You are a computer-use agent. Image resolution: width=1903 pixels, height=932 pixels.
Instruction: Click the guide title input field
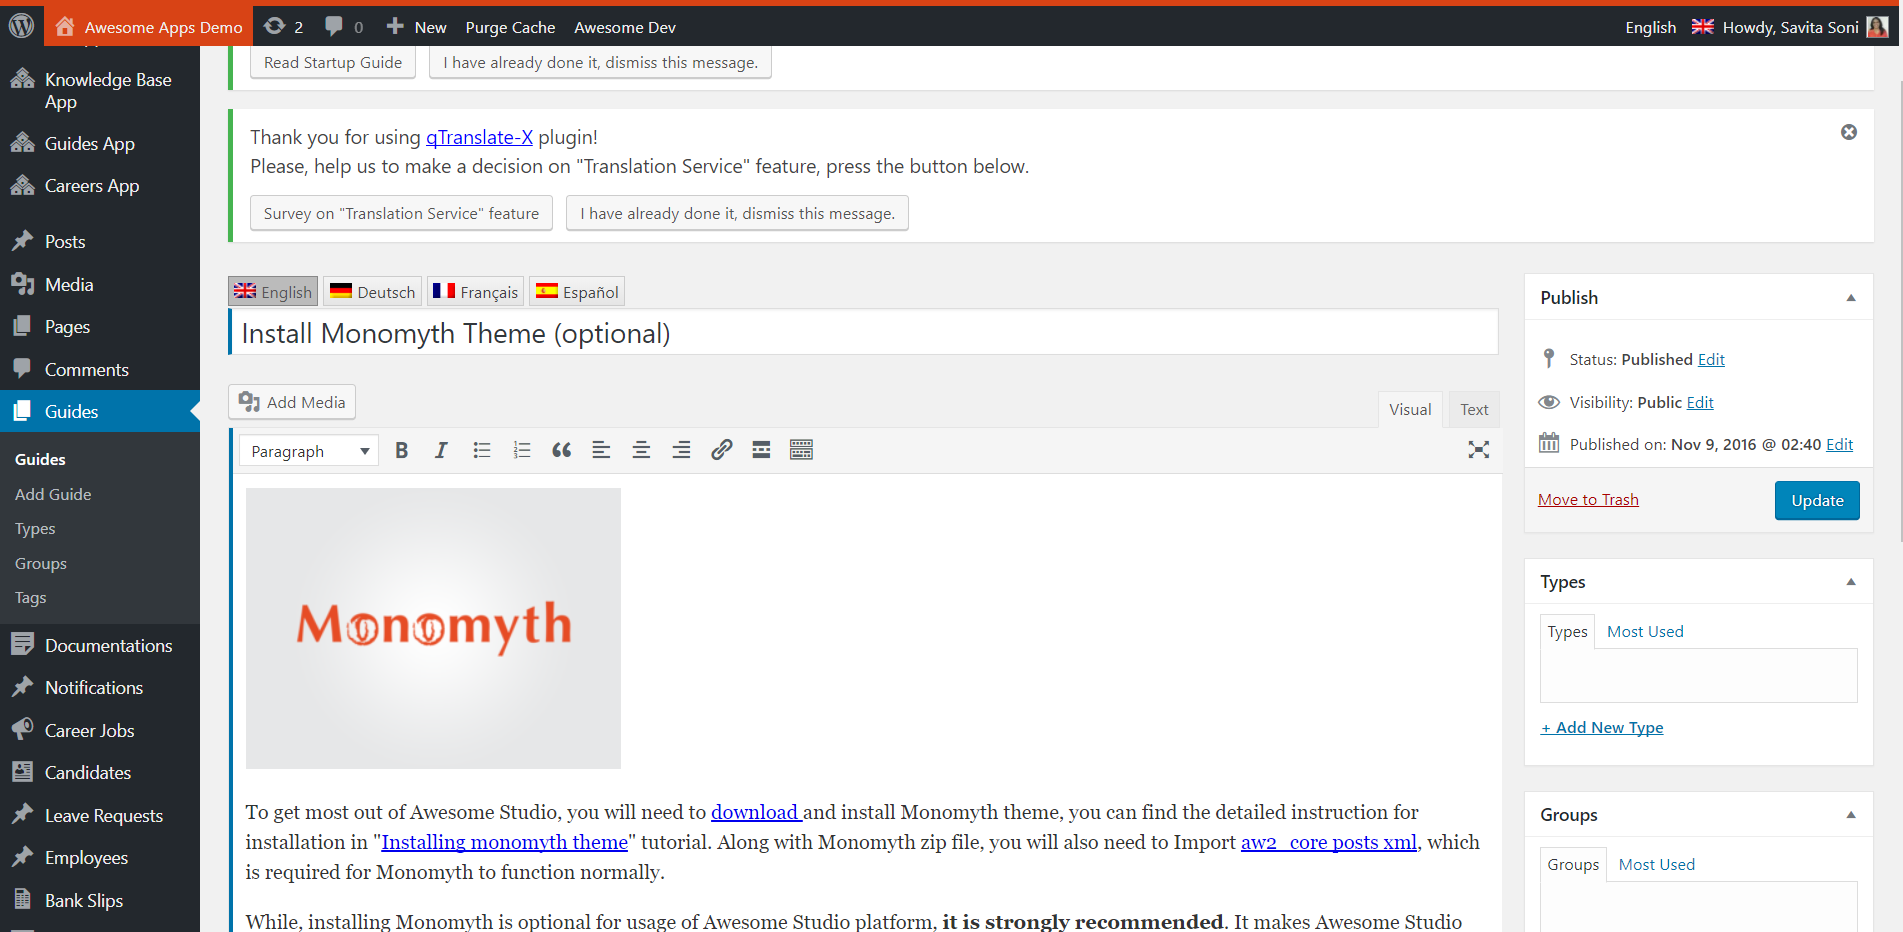pos(864,332)
